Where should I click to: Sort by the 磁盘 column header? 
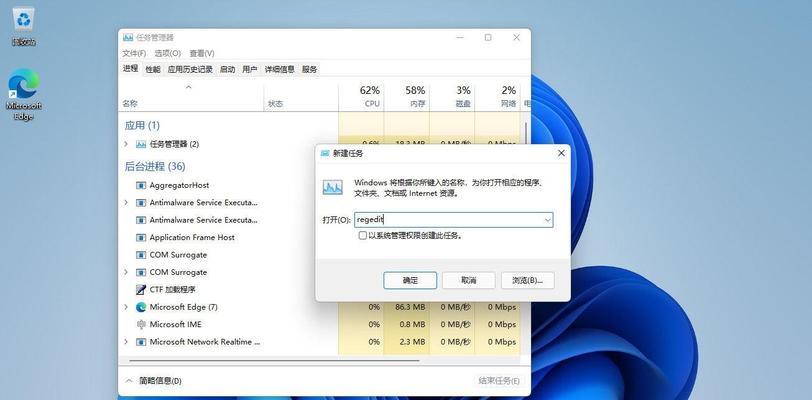click(452, 96)
